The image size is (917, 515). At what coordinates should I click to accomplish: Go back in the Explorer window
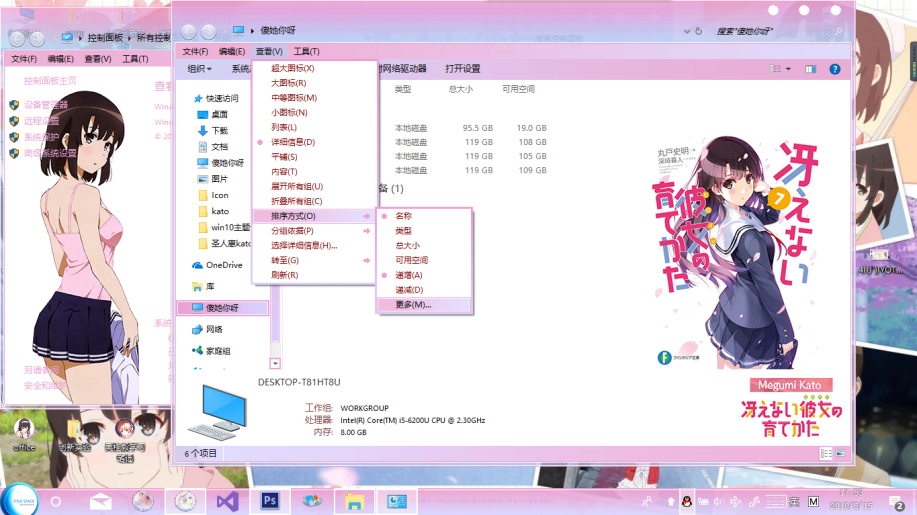click(188, 32)
